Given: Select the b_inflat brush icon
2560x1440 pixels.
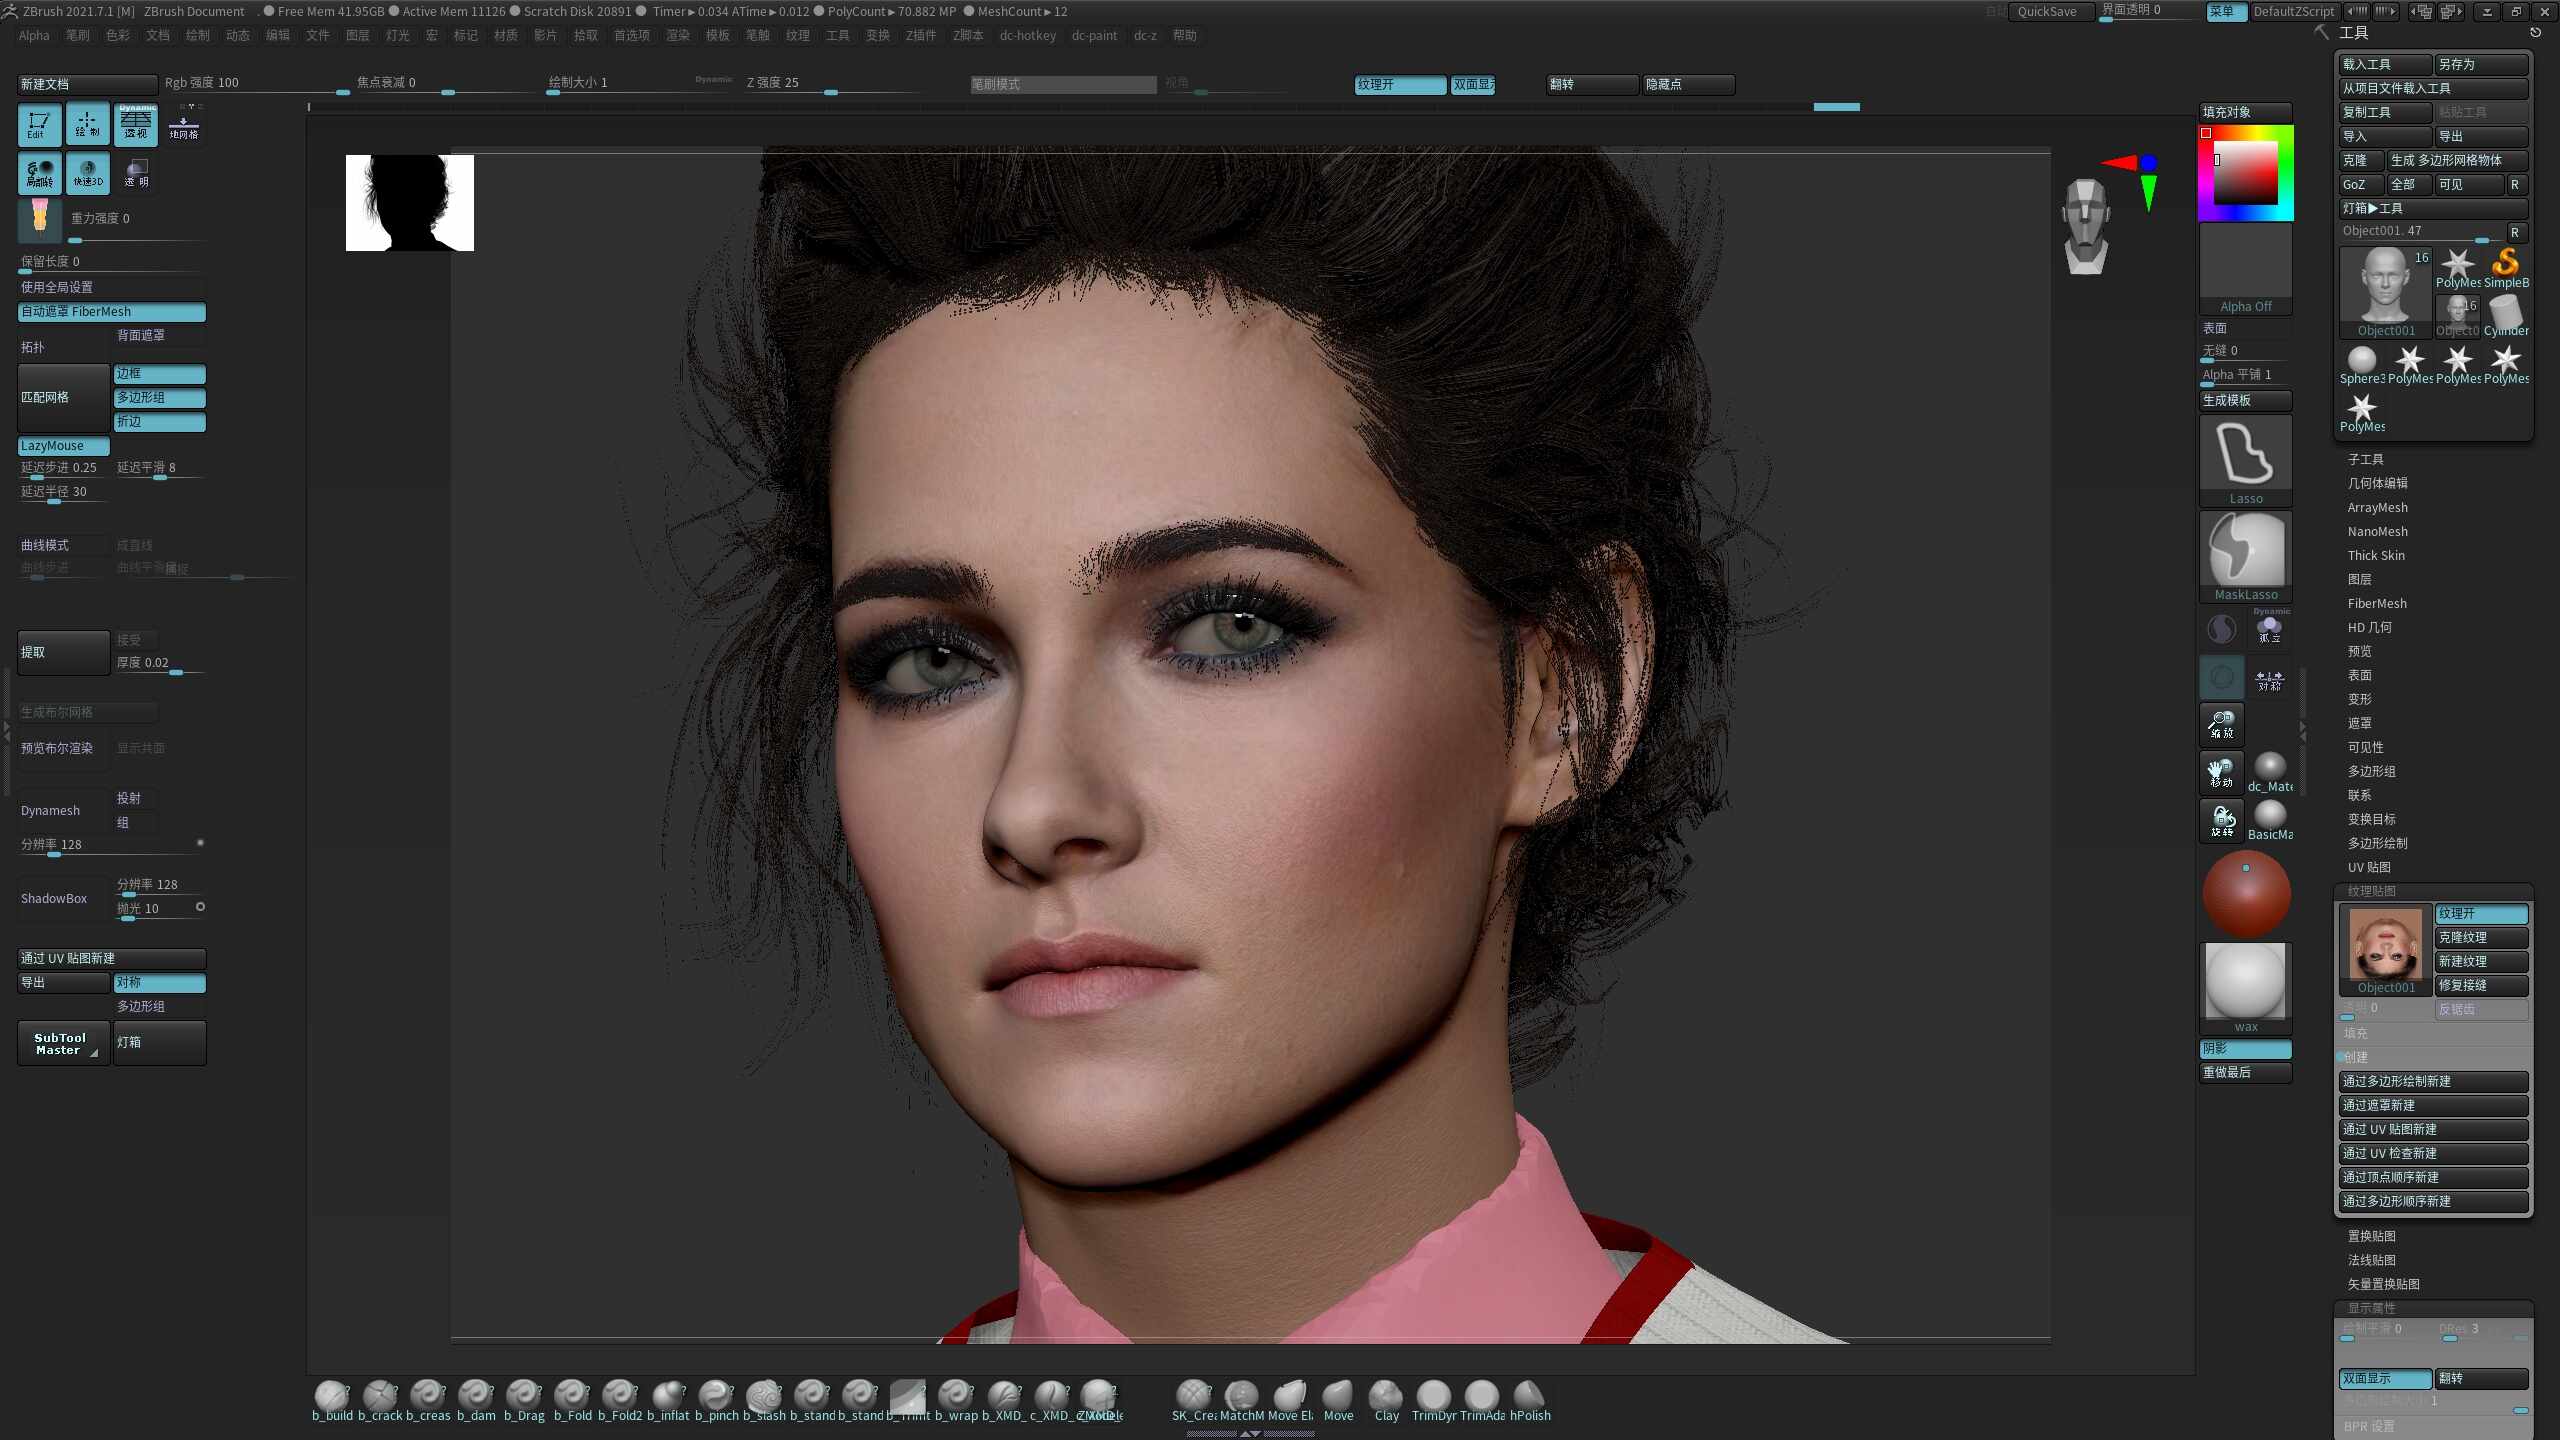Looking at the screenshot, I should pos(668,1400).
